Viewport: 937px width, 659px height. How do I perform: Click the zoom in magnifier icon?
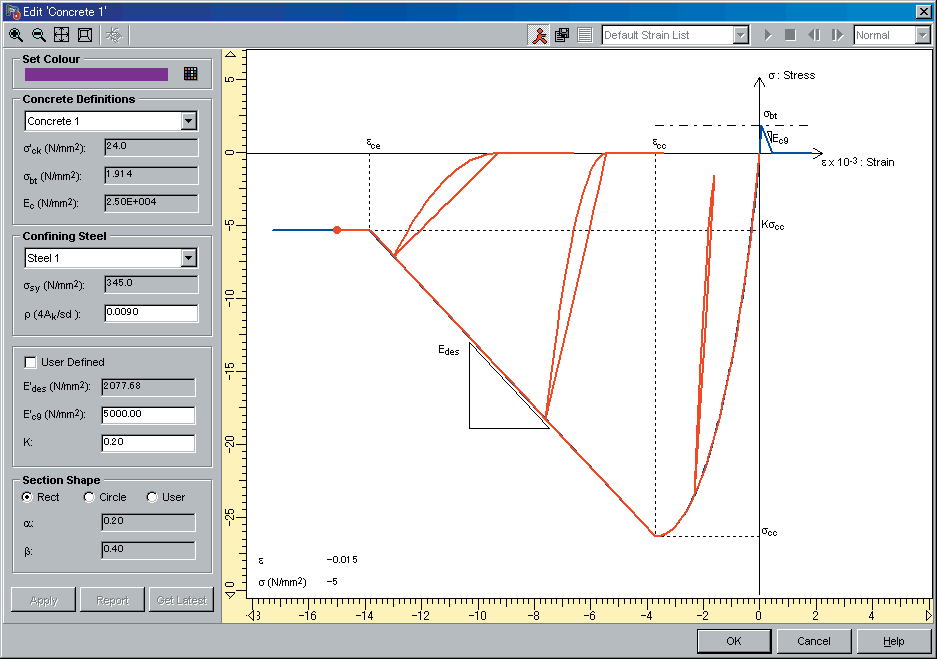pos(16,35)
